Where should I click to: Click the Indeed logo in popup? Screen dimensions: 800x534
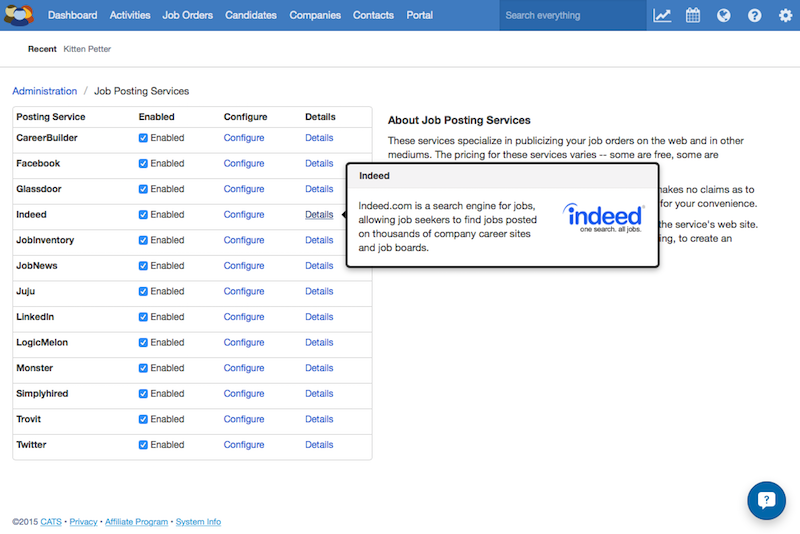tap(602, 217)
